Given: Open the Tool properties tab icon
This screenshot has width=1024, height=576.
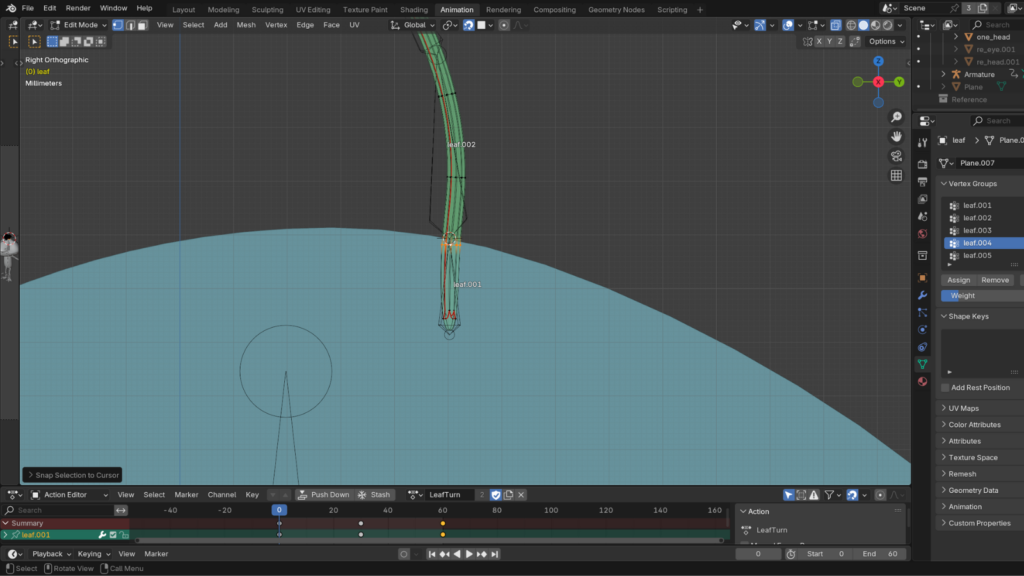Looking at the screenshot, I should click(x=922, y=142).
